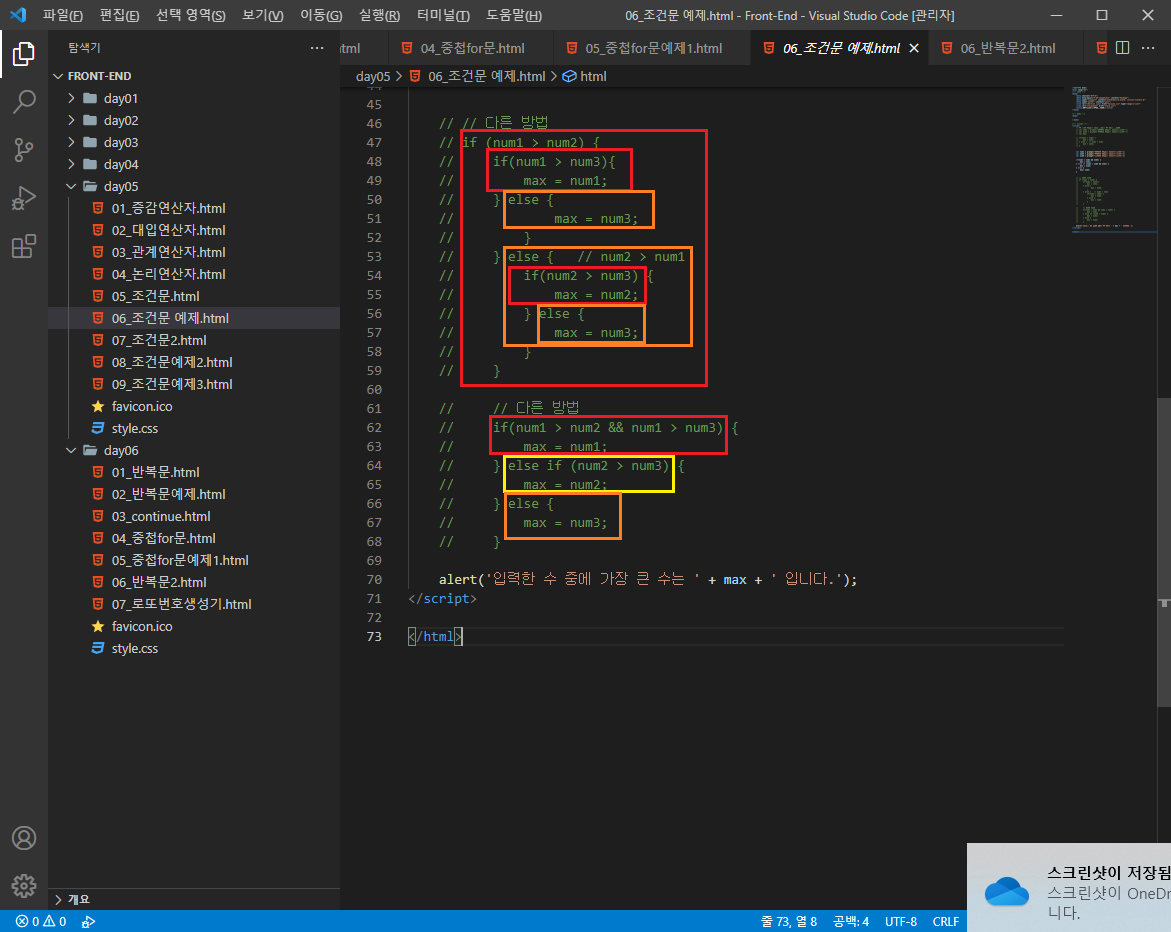Open the Manage settings gear
This screenshot has width=1171, height=932.
click(24, 886)
